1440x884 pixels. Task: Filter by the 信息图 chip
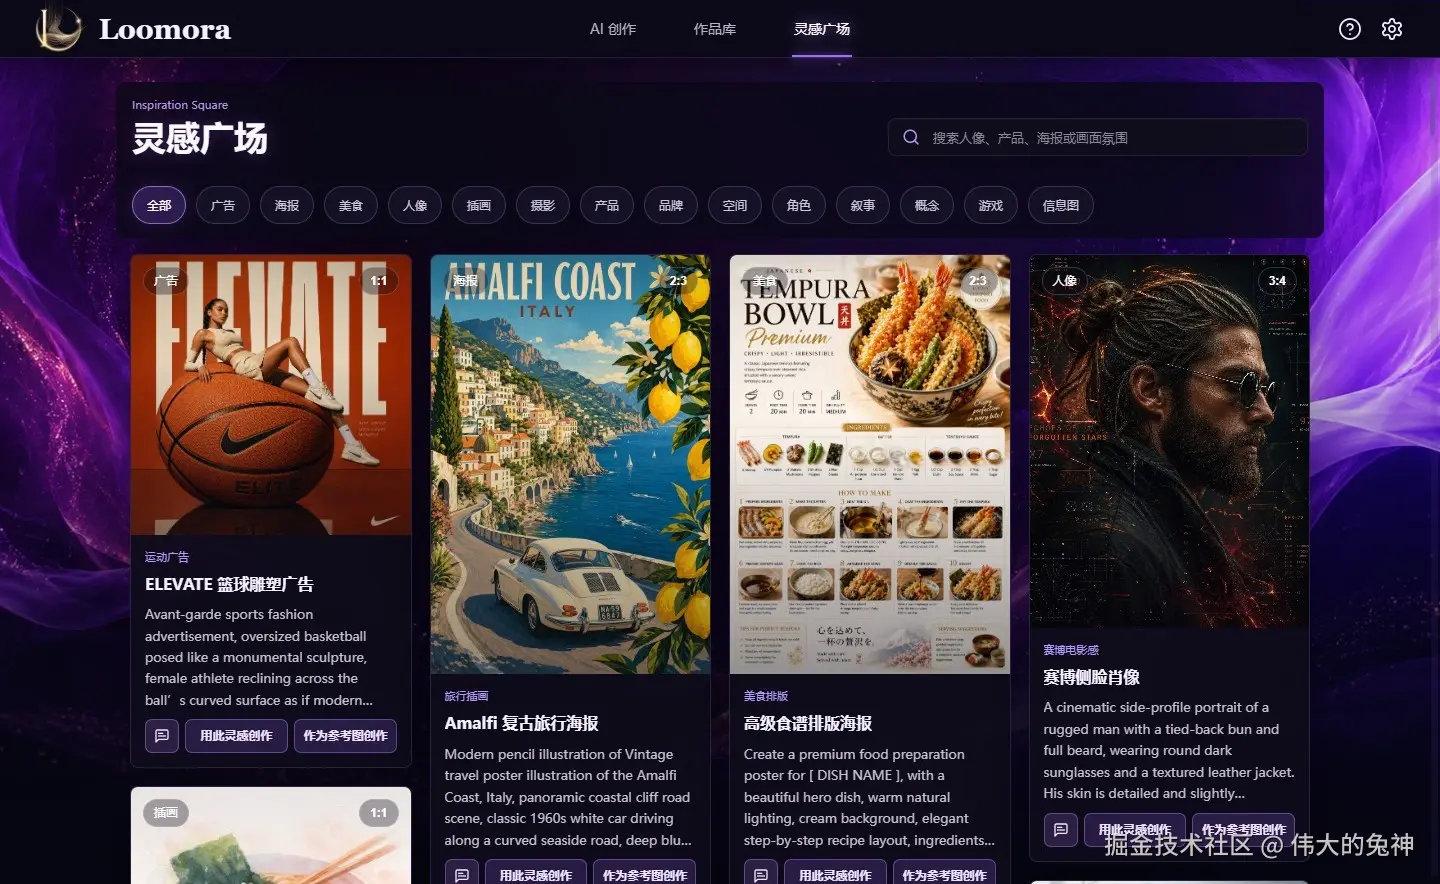(x=1061, y=205)
